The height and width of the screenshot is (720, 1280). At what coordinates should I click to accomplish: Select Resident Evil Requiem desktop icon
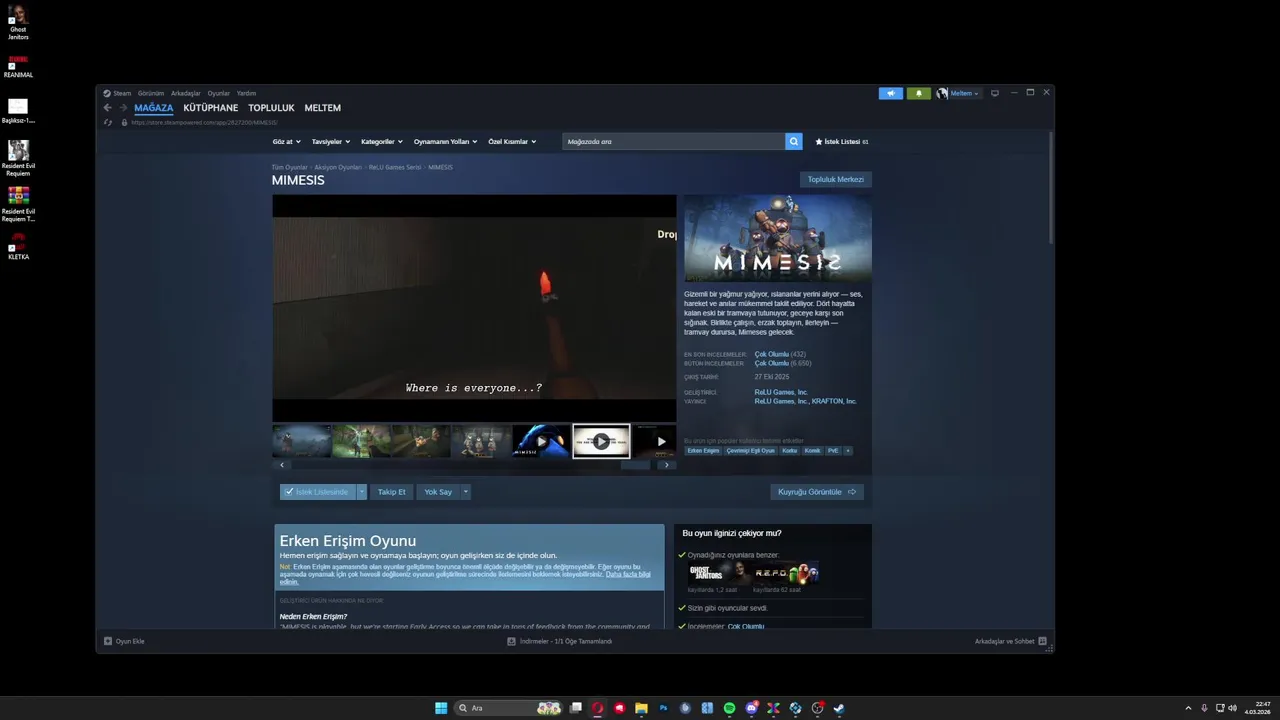pyautogui.click(x=18, y=158)
